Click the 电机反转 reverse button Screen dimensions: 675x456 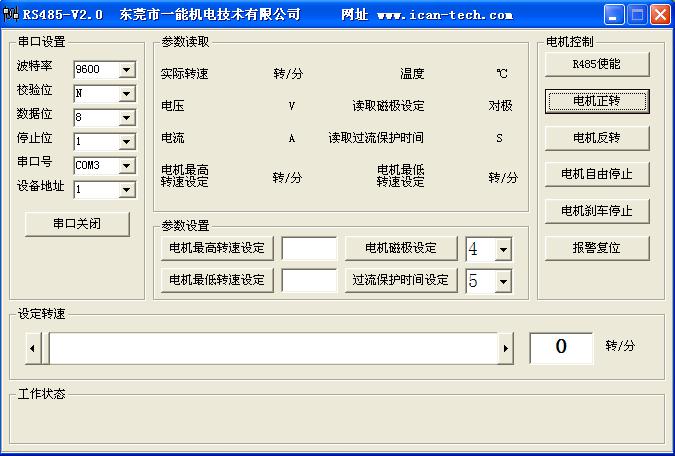point(597,138)
